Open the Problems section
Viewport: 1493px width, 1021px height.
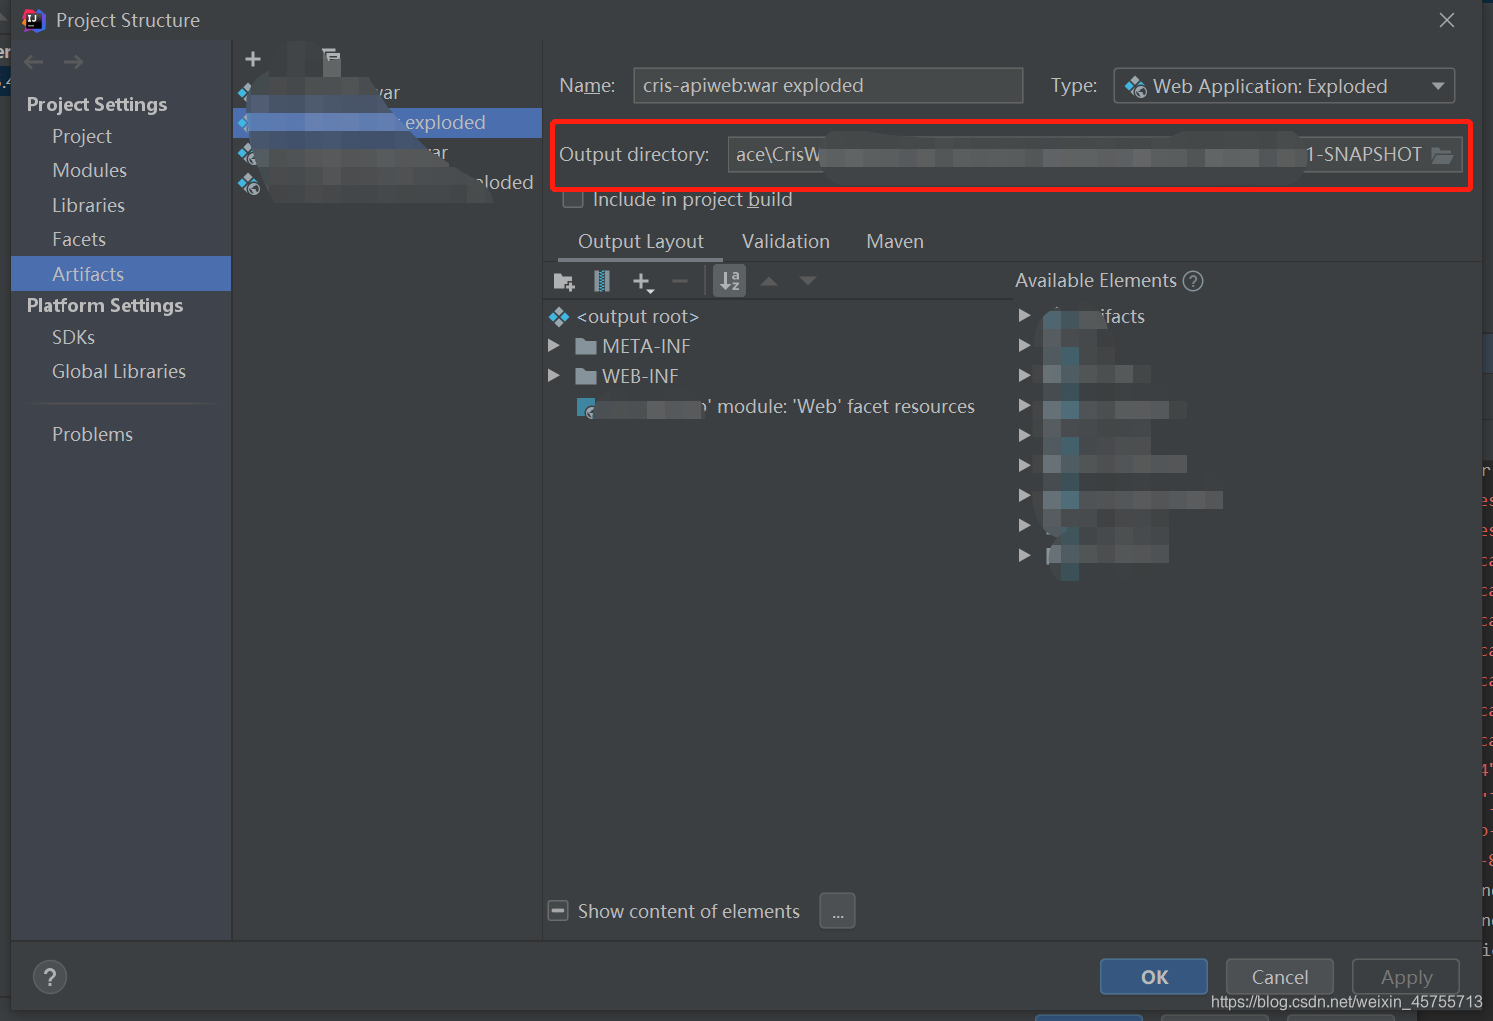pos(93,435)
